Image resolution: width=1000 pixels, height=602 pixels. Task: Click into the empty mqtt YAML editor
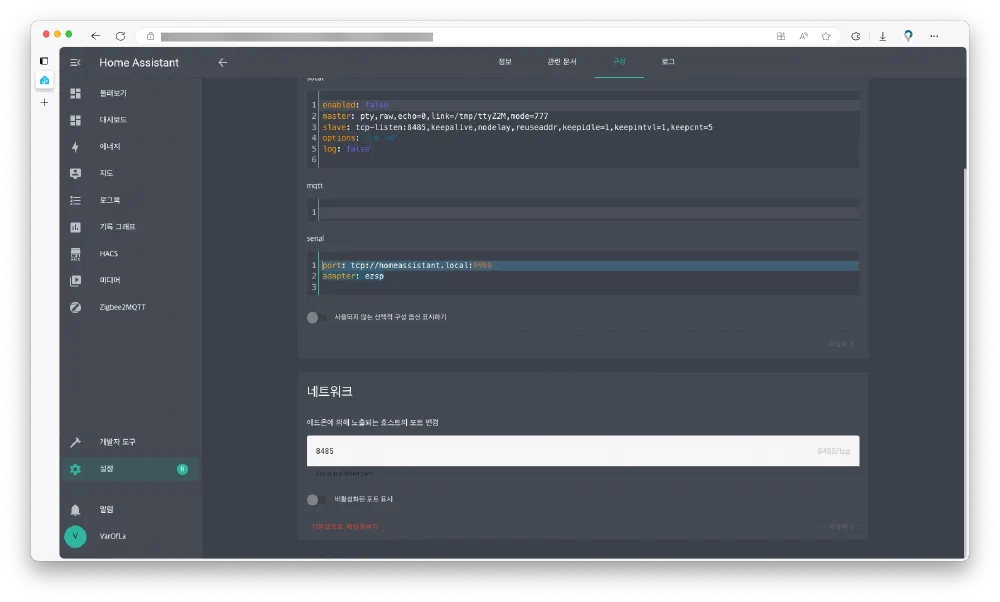pos(588,212)
